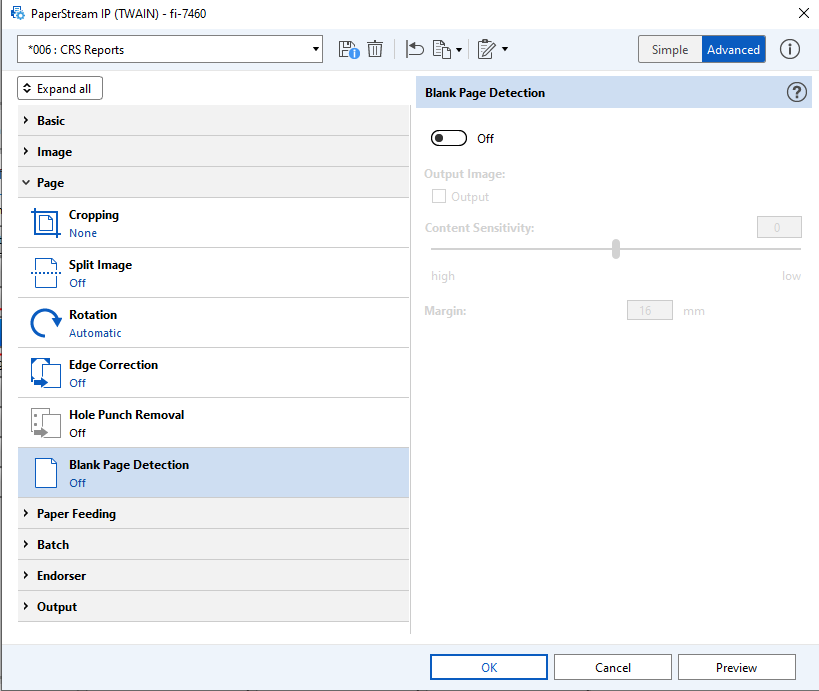Open the information icon at top right

click(790, 49)
